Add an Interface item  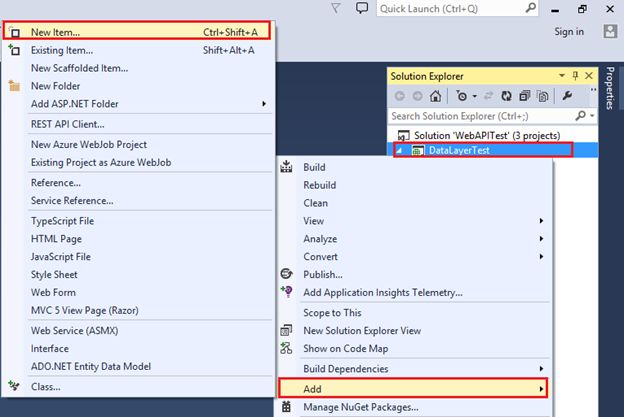137,349
